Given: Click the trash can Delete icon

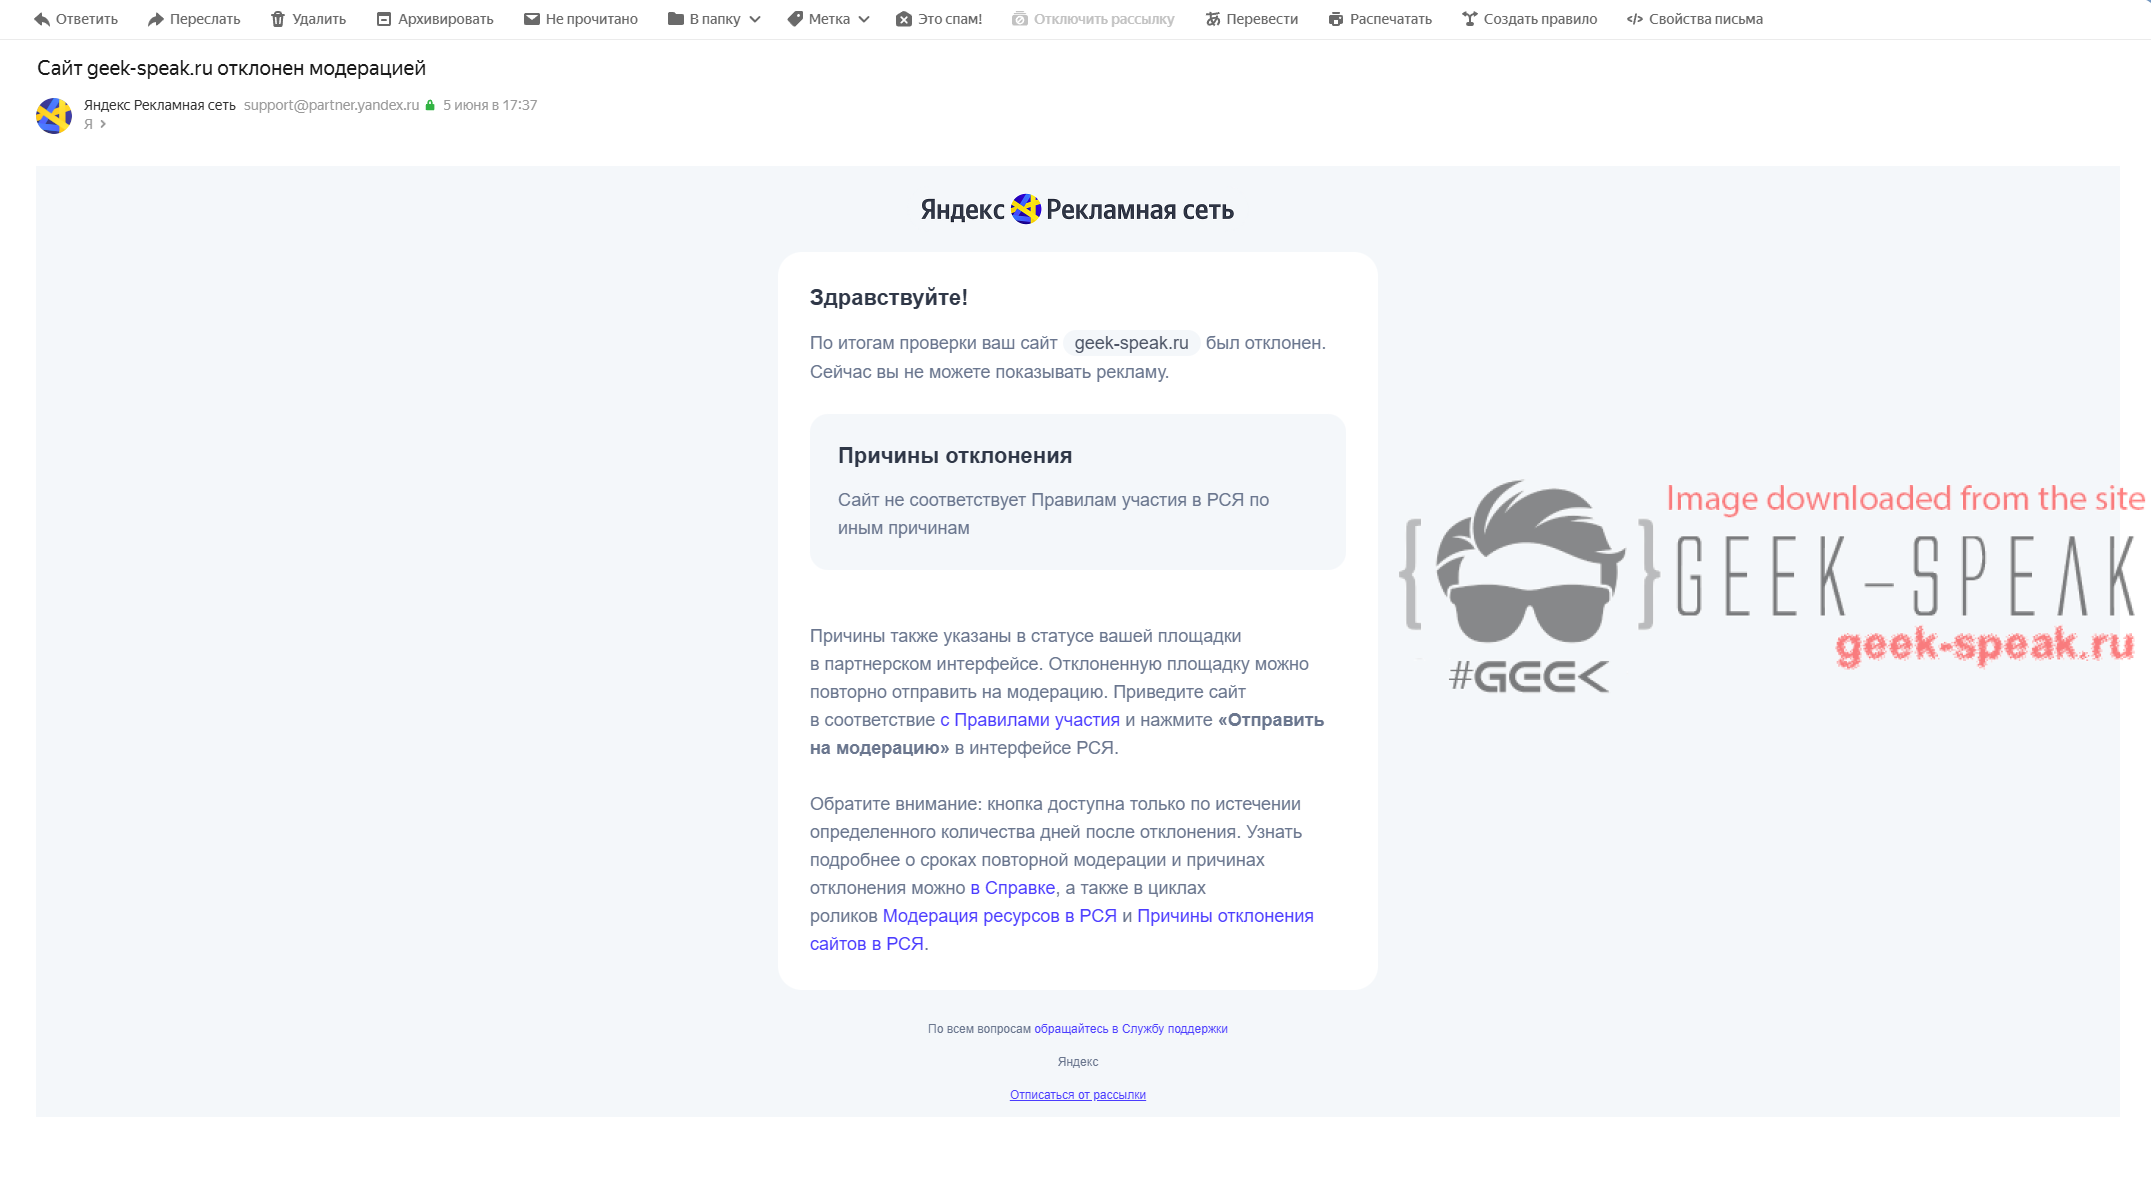Looking at the screenshot, I should (278, 19).
